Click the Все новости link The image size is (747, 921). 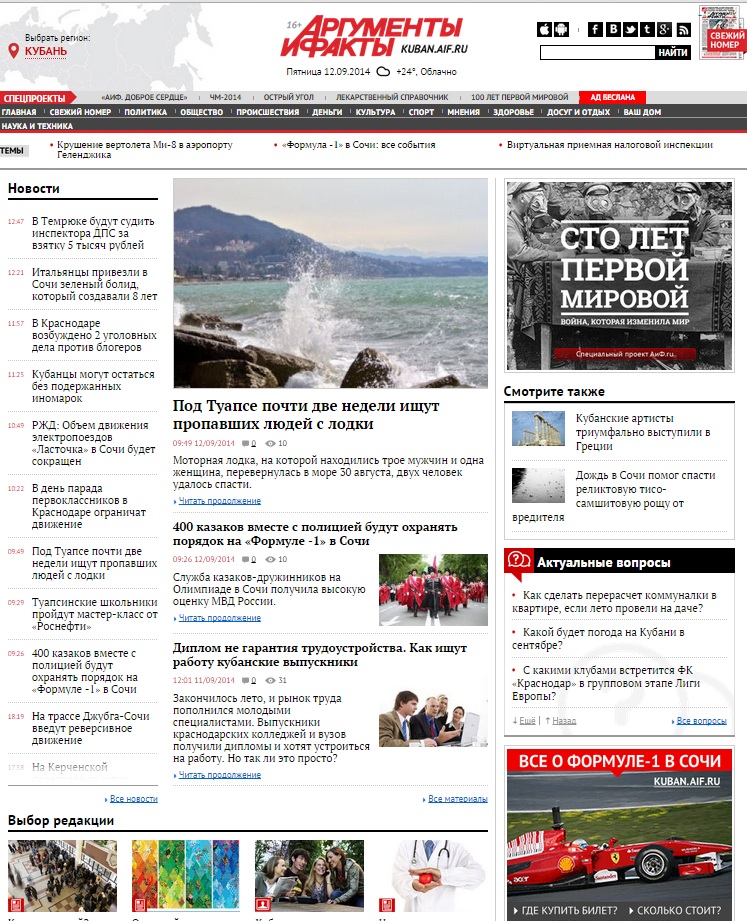click(x=133, y=799)
